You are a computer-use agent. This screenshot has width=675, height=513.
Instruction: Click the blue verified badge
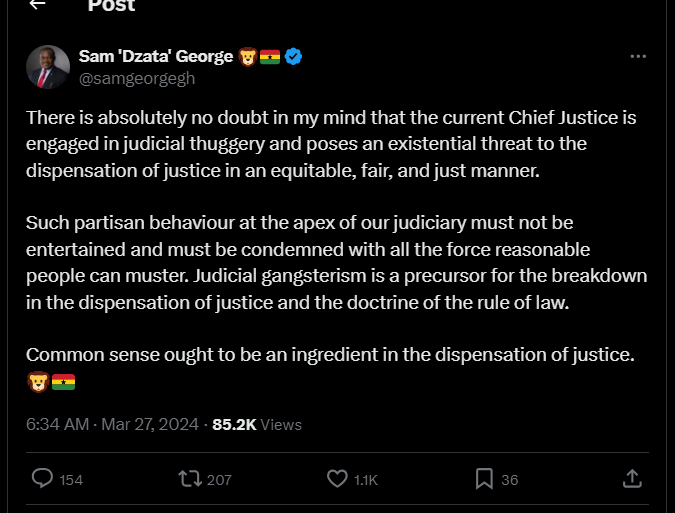pyautogui.click(x=294, y=57)
